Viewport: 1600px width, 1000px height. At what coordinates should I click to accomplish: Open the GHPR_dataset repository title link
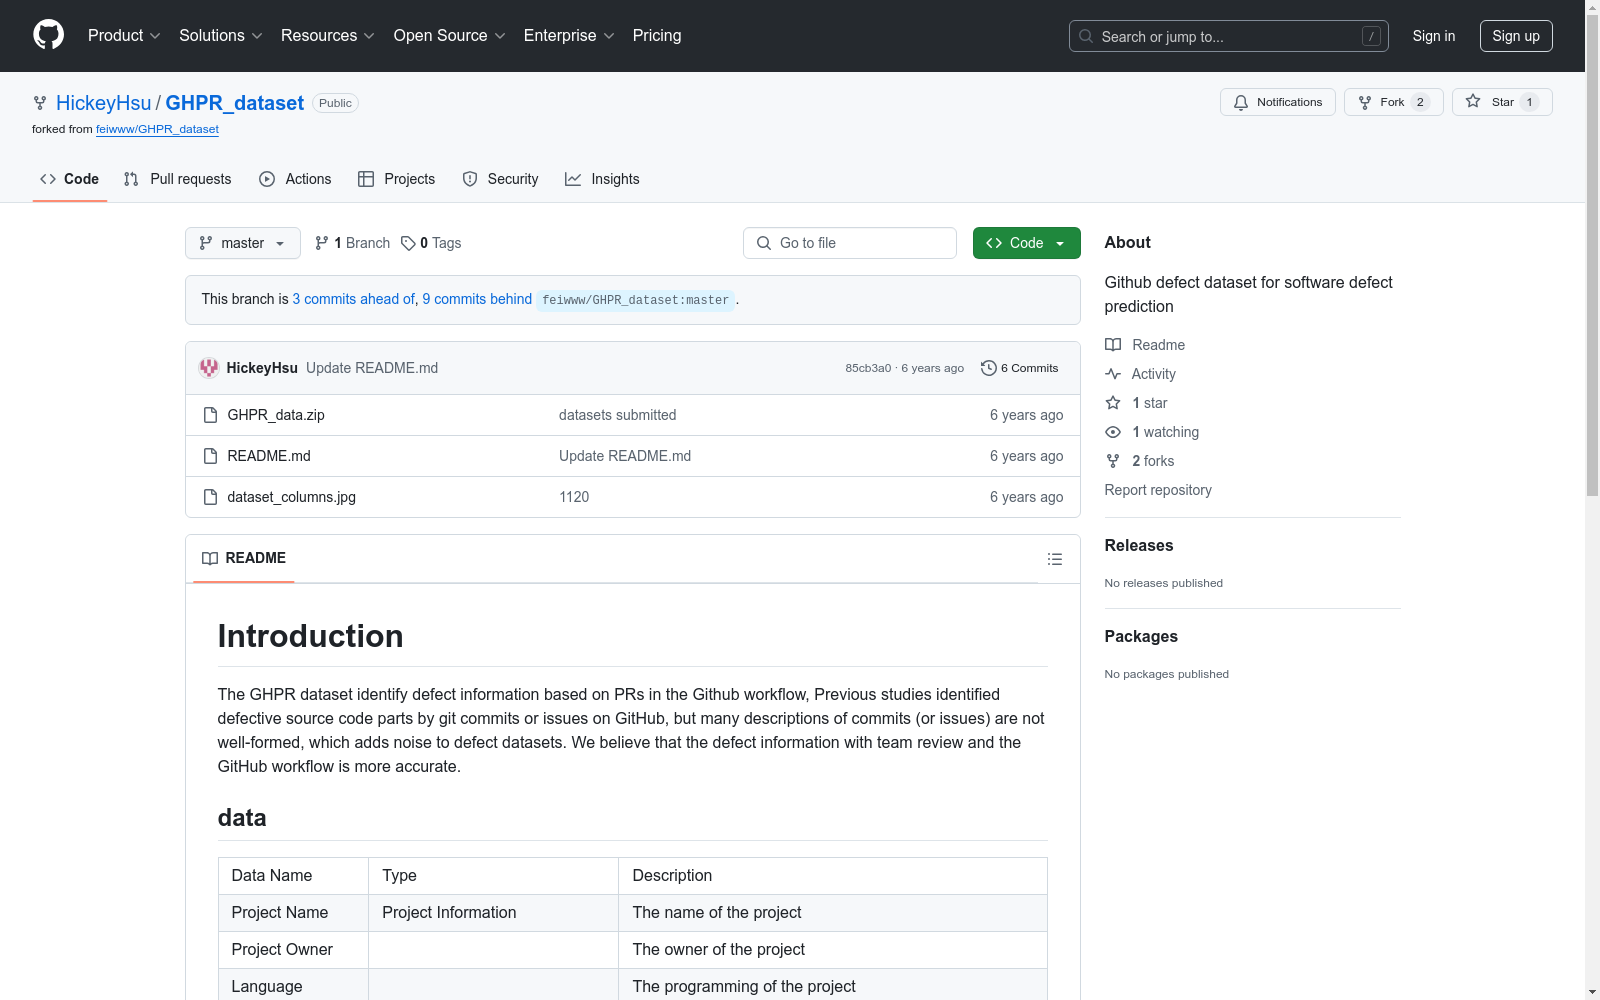(235, 103)
